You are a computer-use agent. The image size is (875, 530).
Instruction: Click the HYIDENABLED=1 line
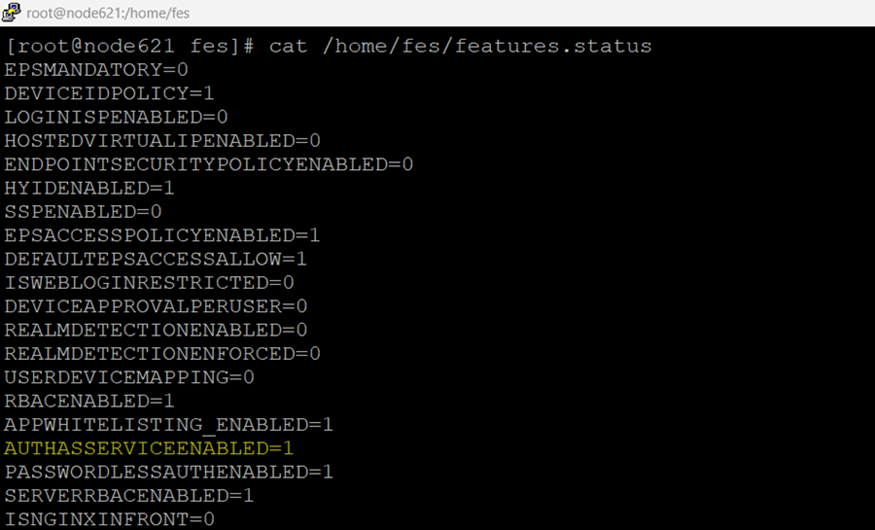90,188
